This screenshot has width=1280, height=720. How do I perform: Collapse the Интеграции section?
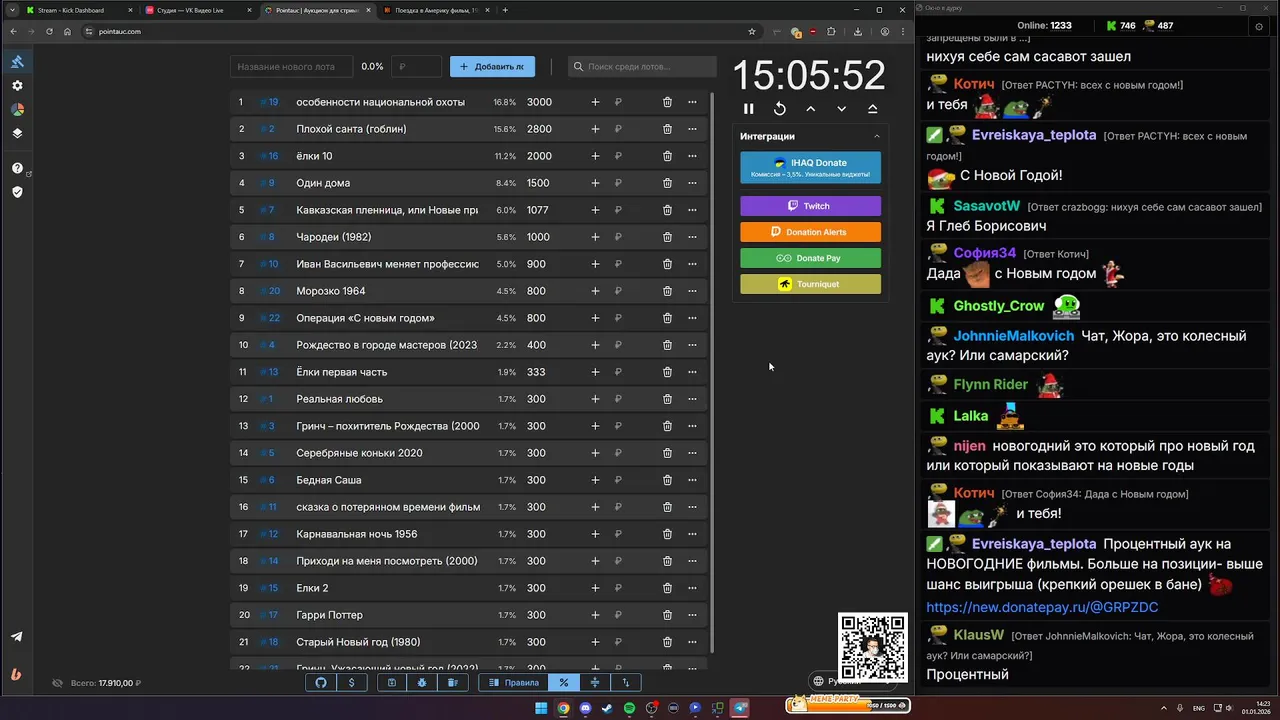coord(877,136)
